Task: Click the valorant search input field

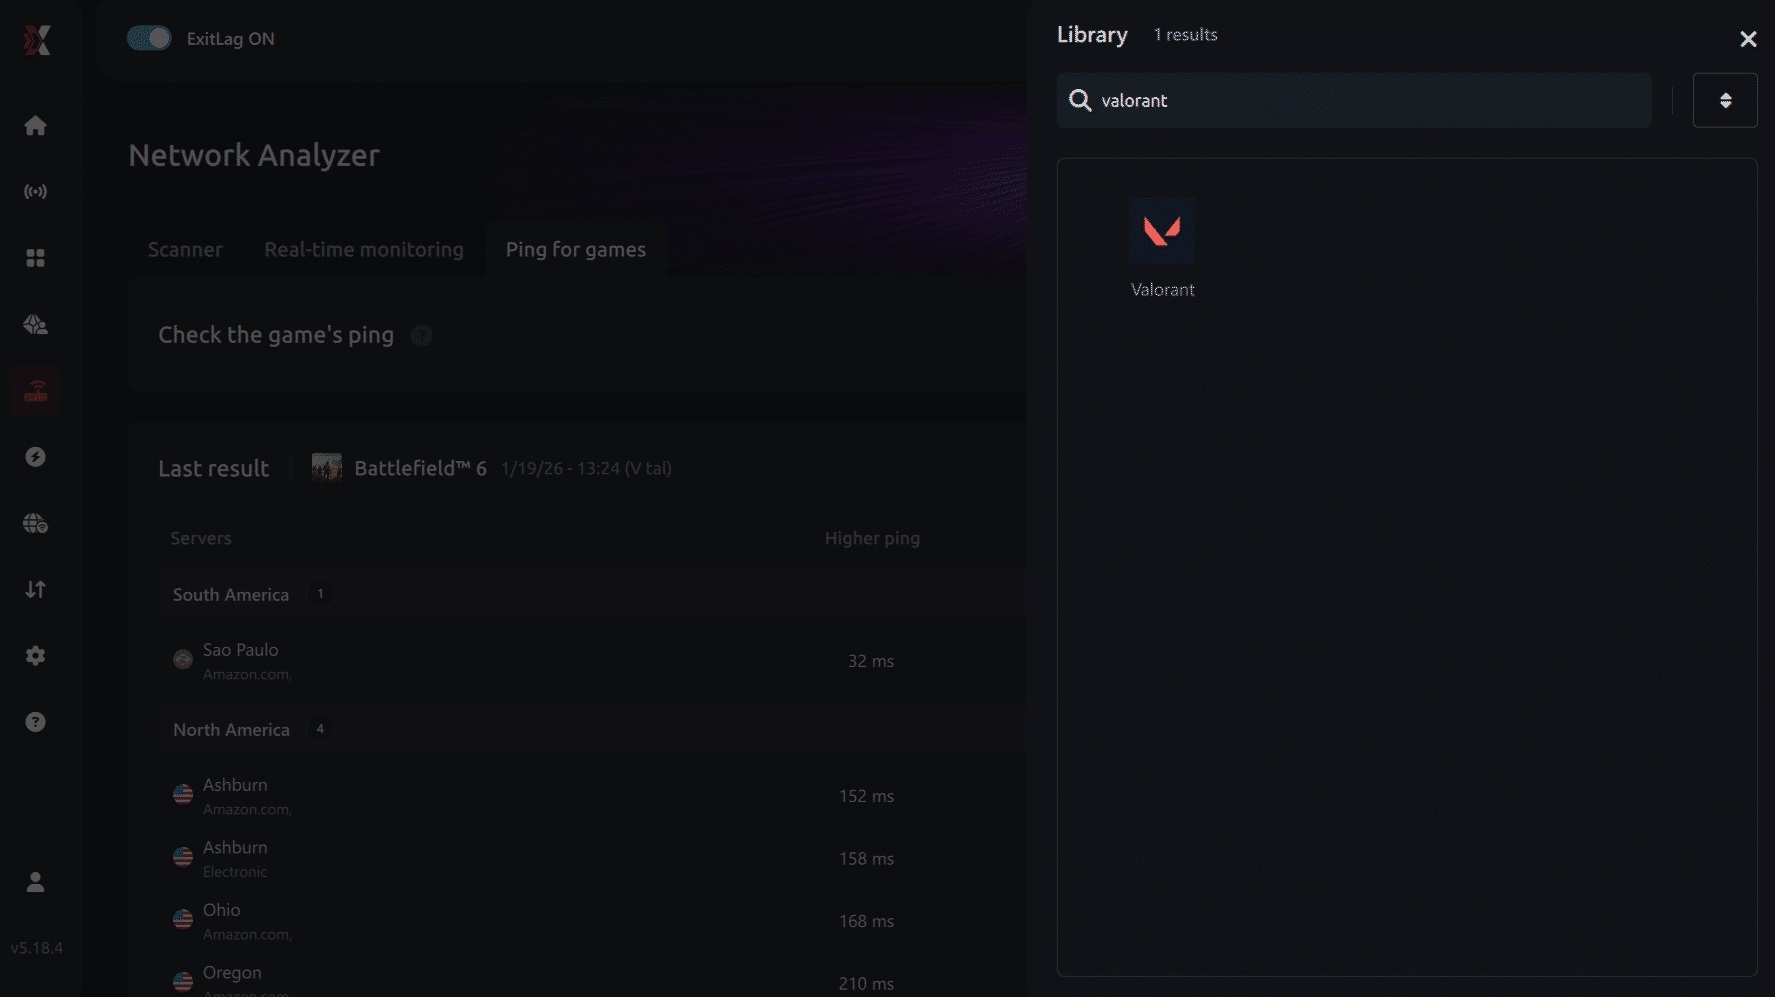Action: pos(1354,100)
